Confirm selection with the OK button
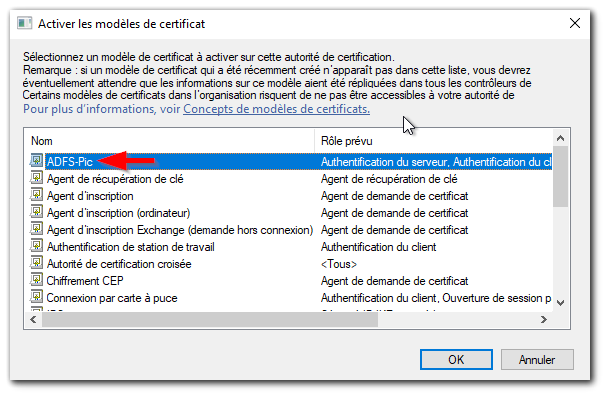 [456, 360]
